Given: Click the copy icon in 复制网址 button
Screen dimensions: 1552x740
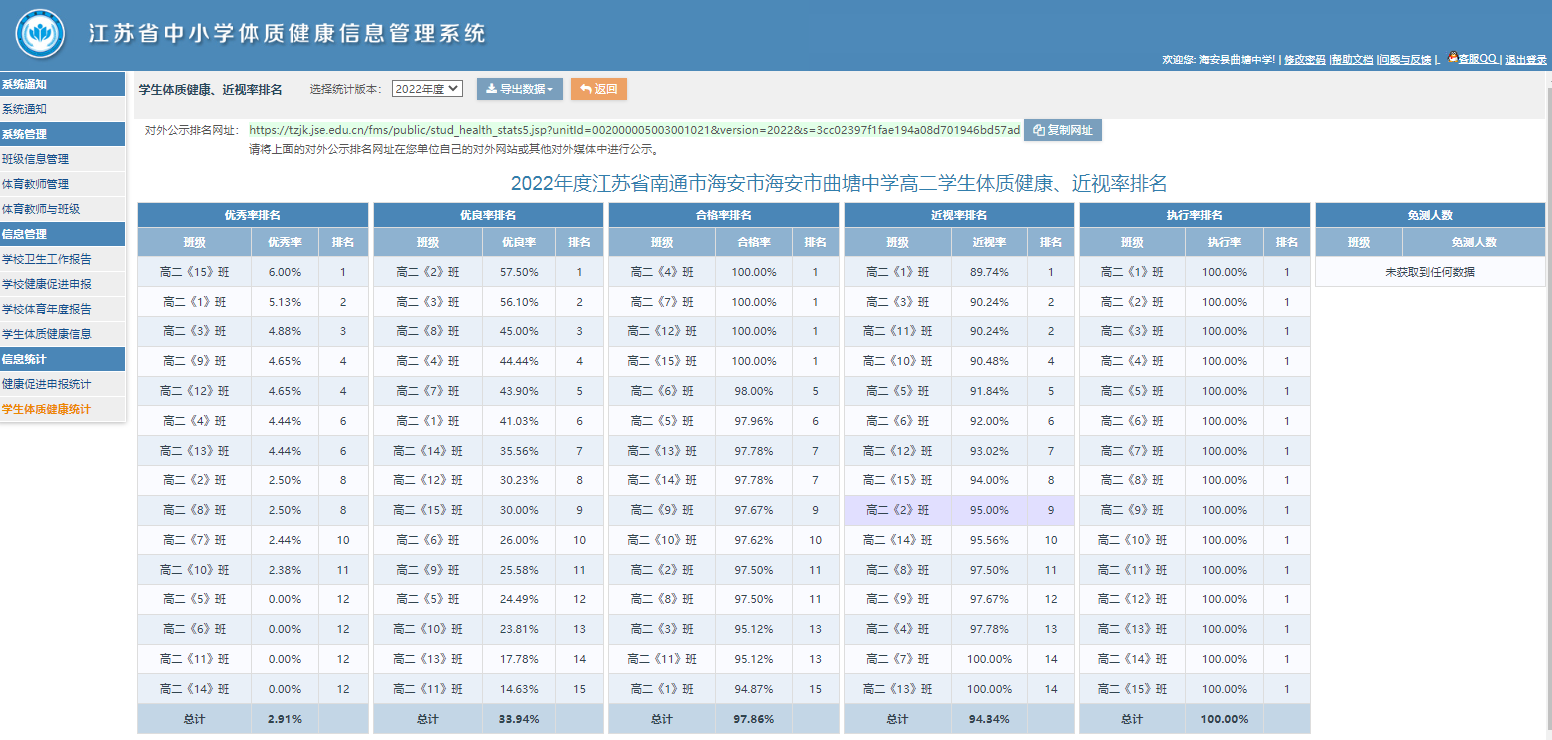Looking at the screenshot, I should coord(1039,130).
